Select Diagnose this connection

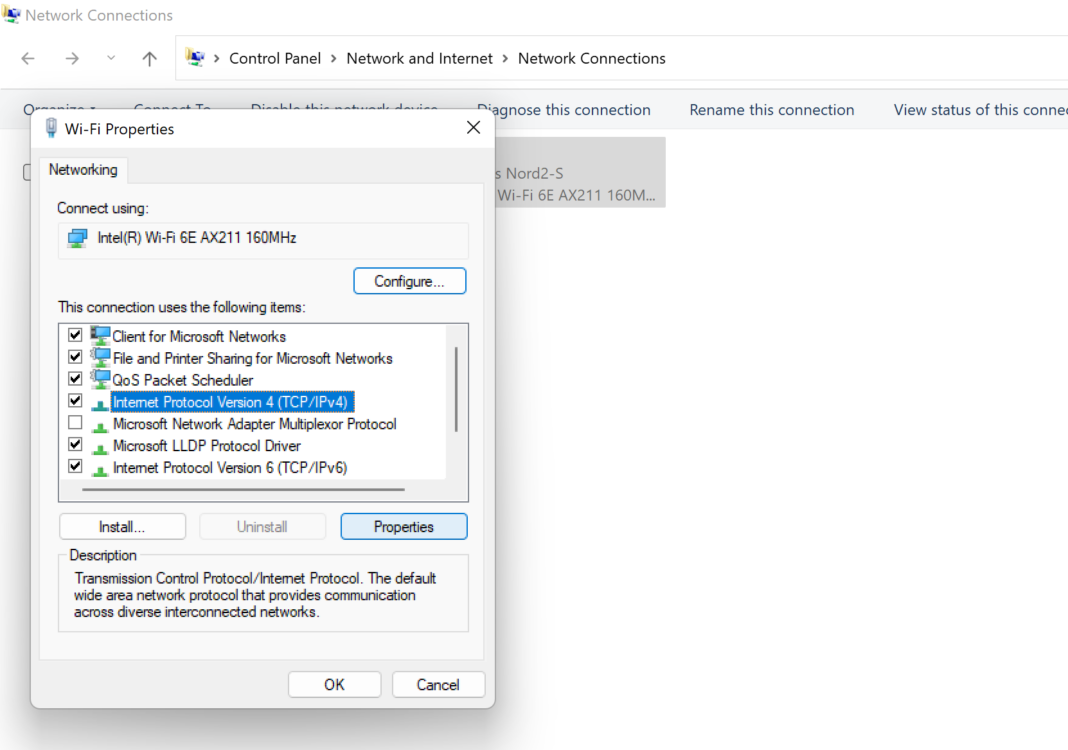(564, 109)
